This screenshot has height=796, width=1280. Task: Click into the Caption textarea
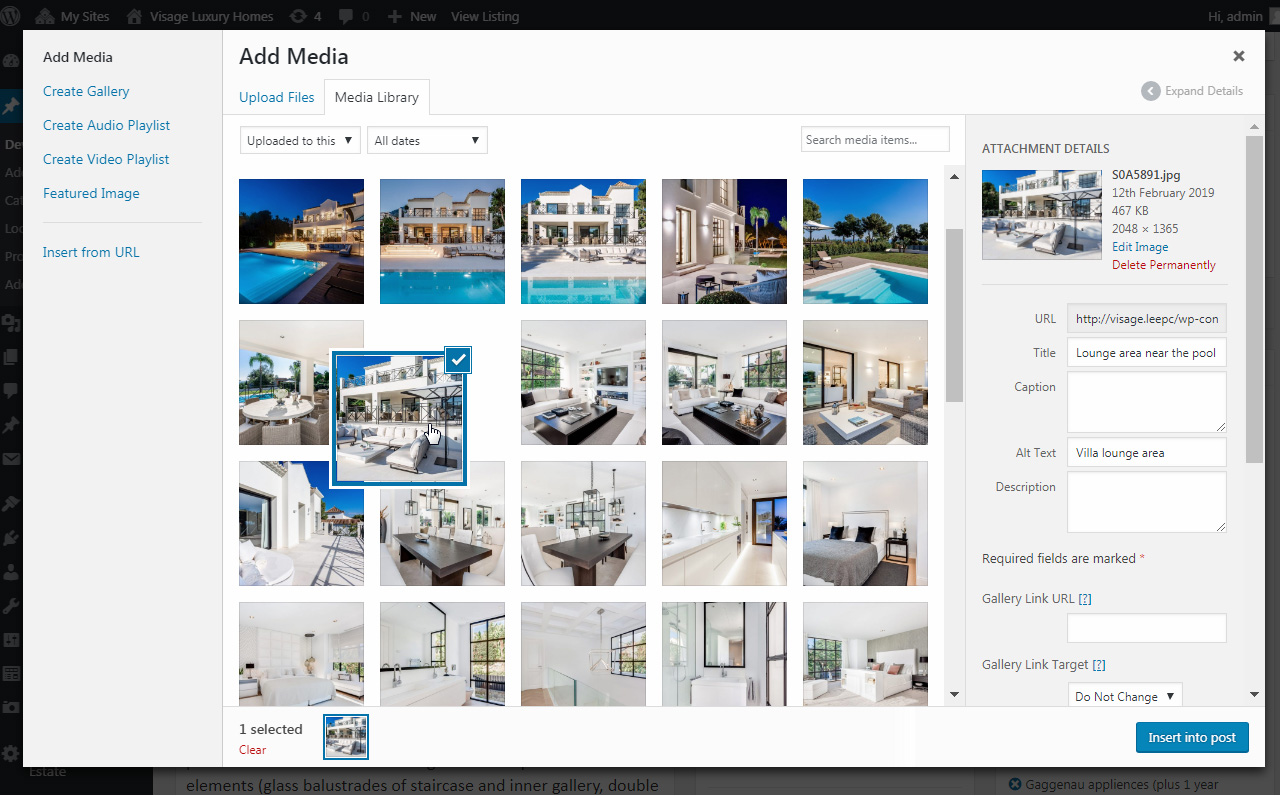point(1147,402)
